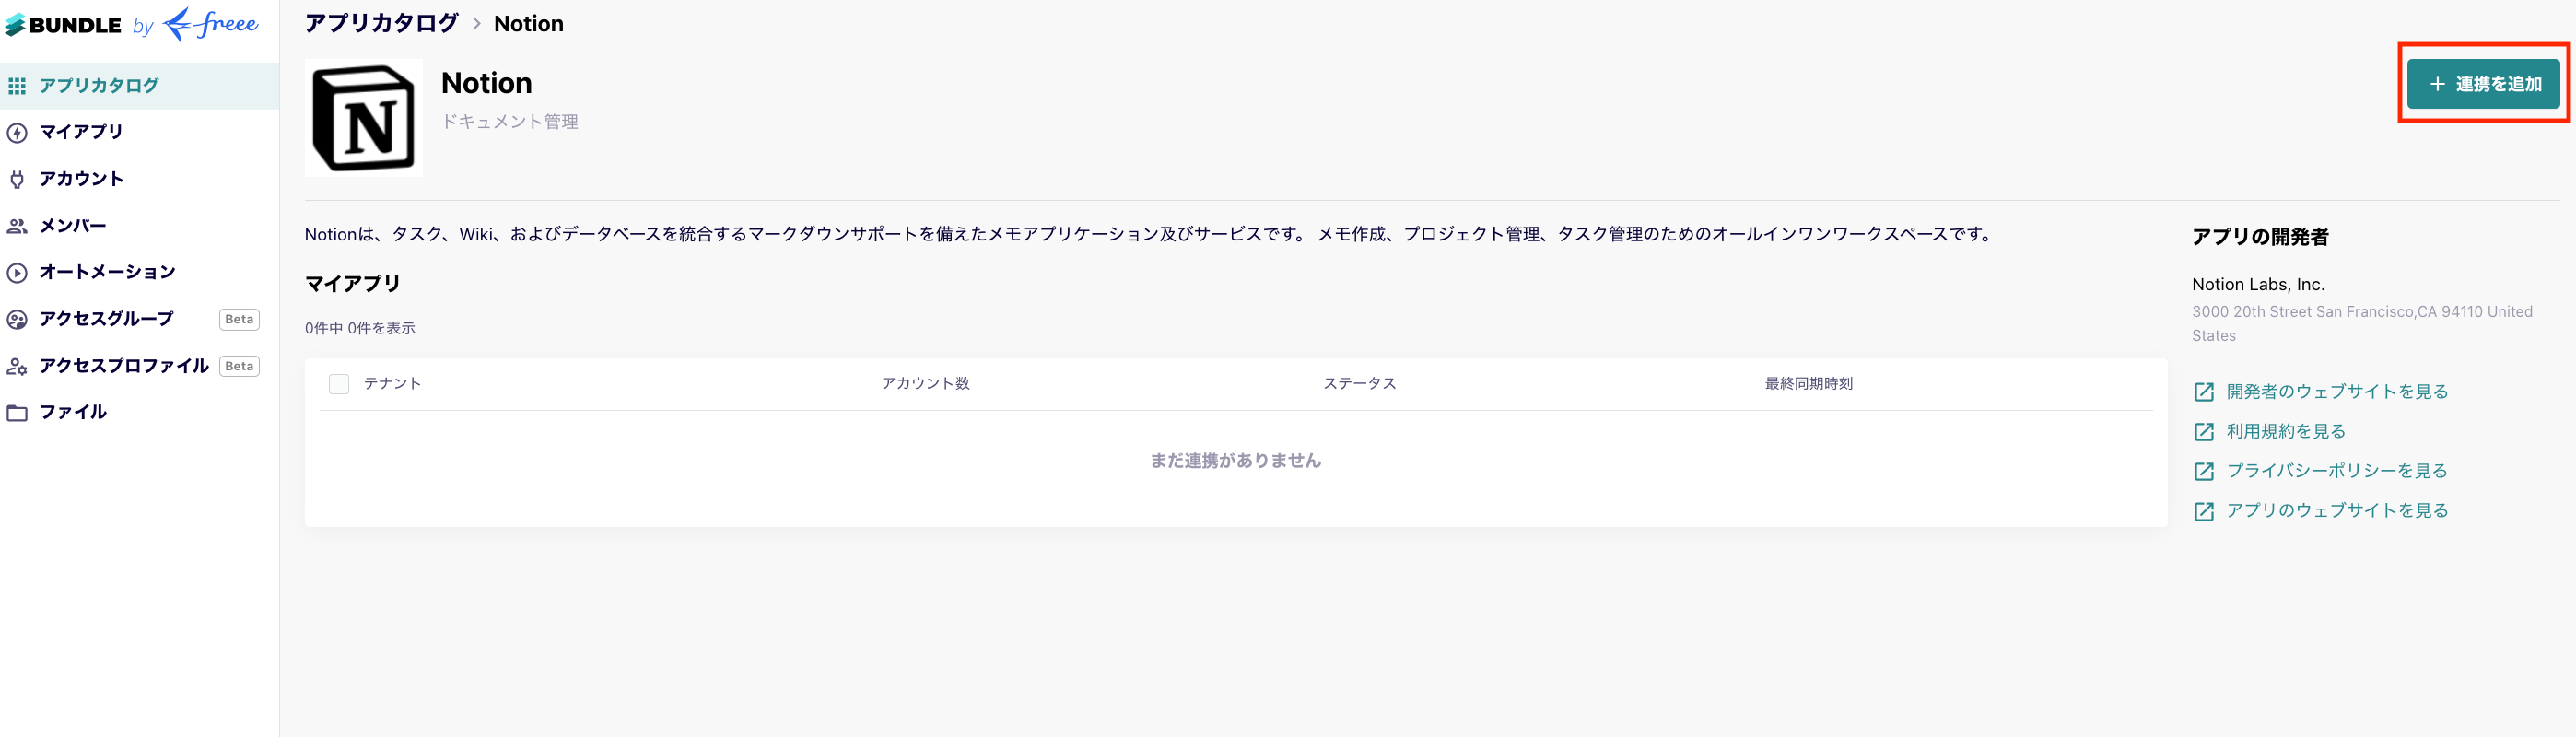2576x737 pixels.
Task: Click the まだ連携がありません message
Action: 1235,461
